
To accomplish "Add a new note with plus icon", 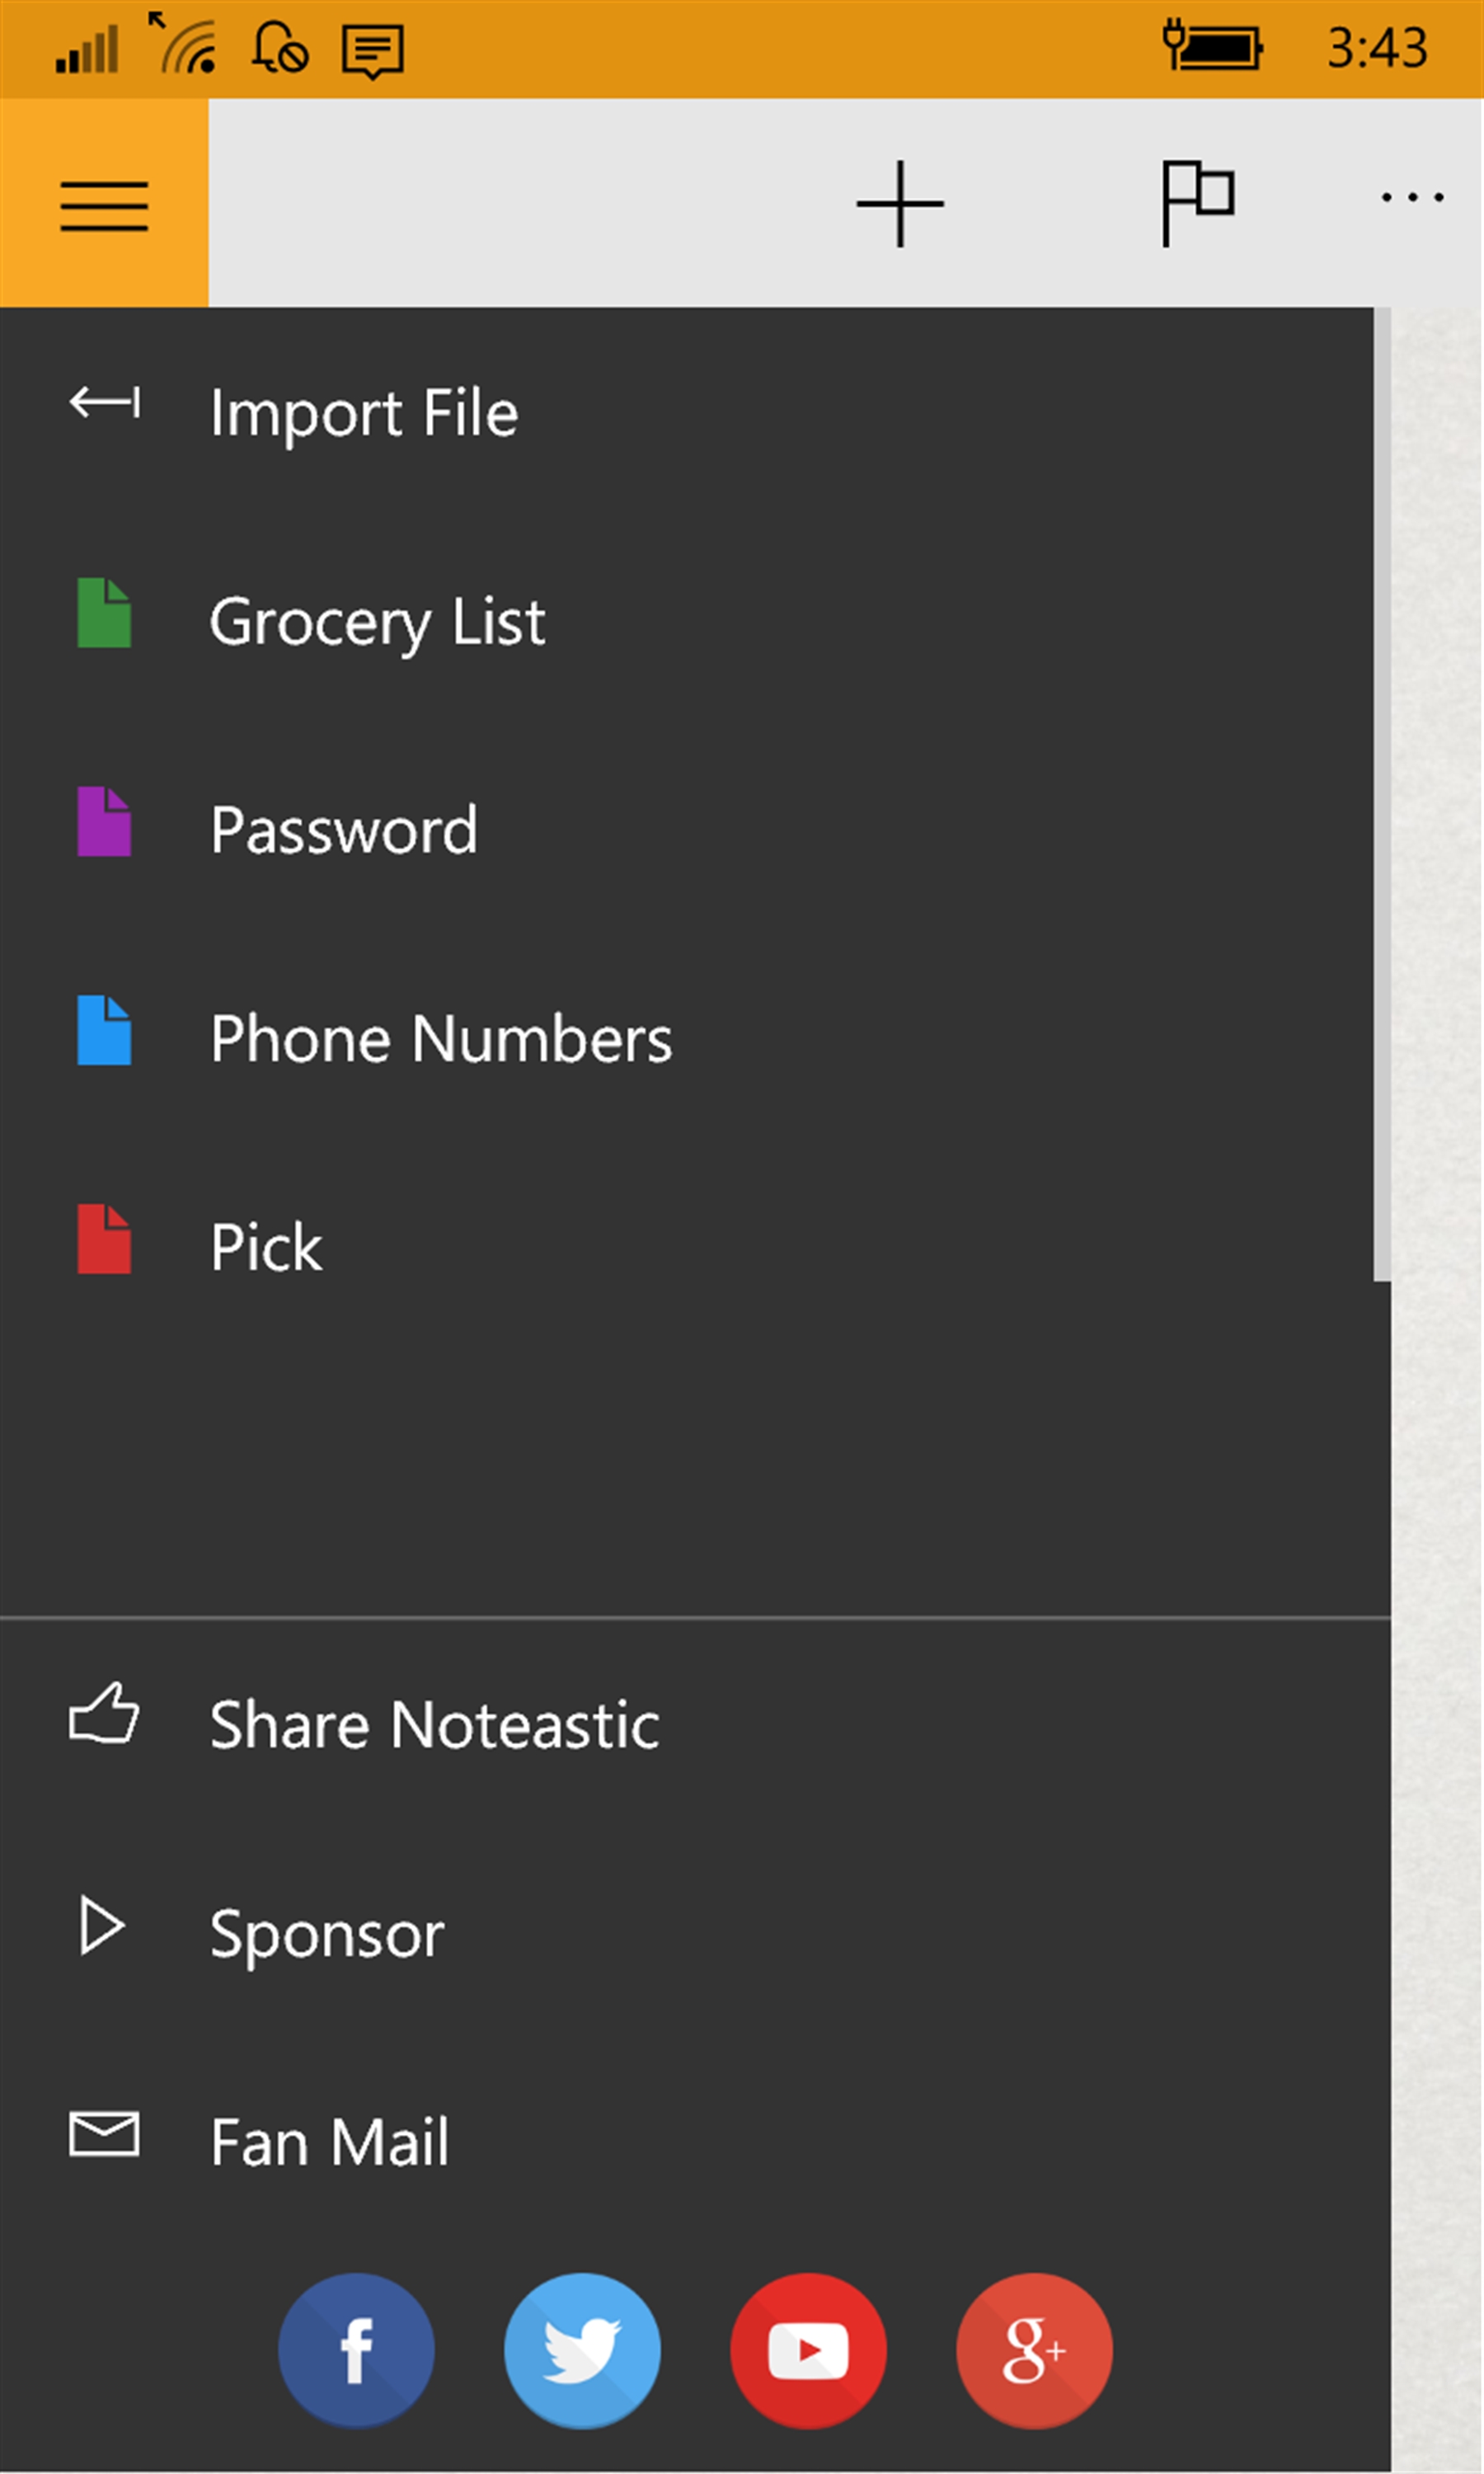I will click(899, 203).
